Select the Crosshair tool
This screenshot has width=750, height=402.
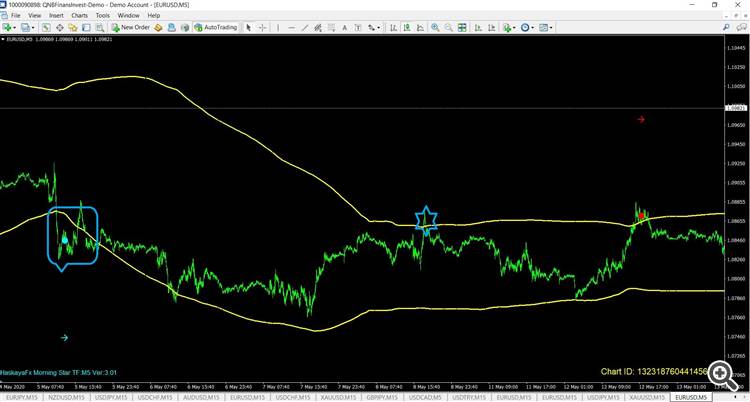coord(263,28)
